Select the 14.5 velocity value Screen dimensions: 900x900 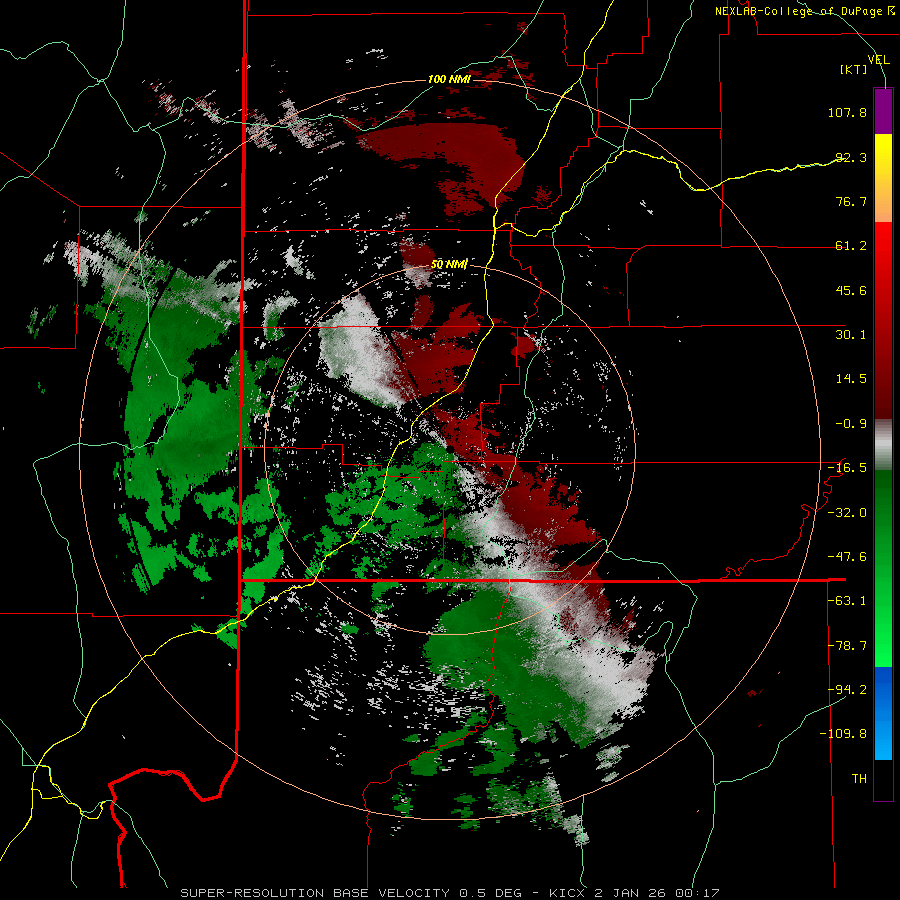851,379
